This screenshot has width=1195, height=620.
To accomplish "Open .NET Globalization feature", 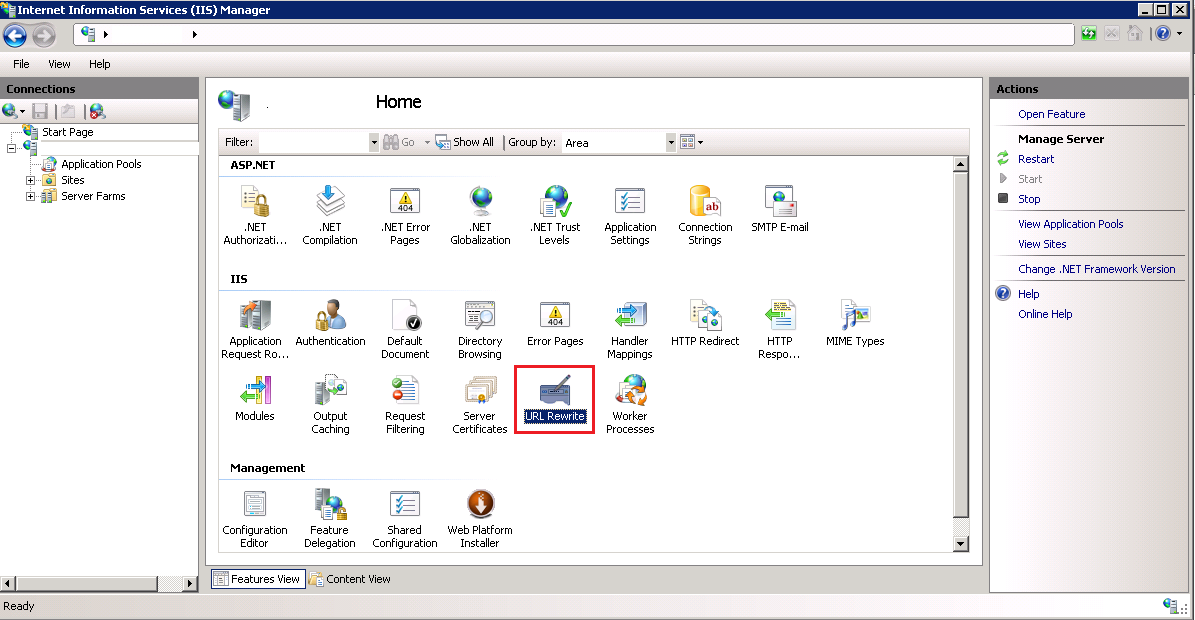I will (x=480, y=216).
